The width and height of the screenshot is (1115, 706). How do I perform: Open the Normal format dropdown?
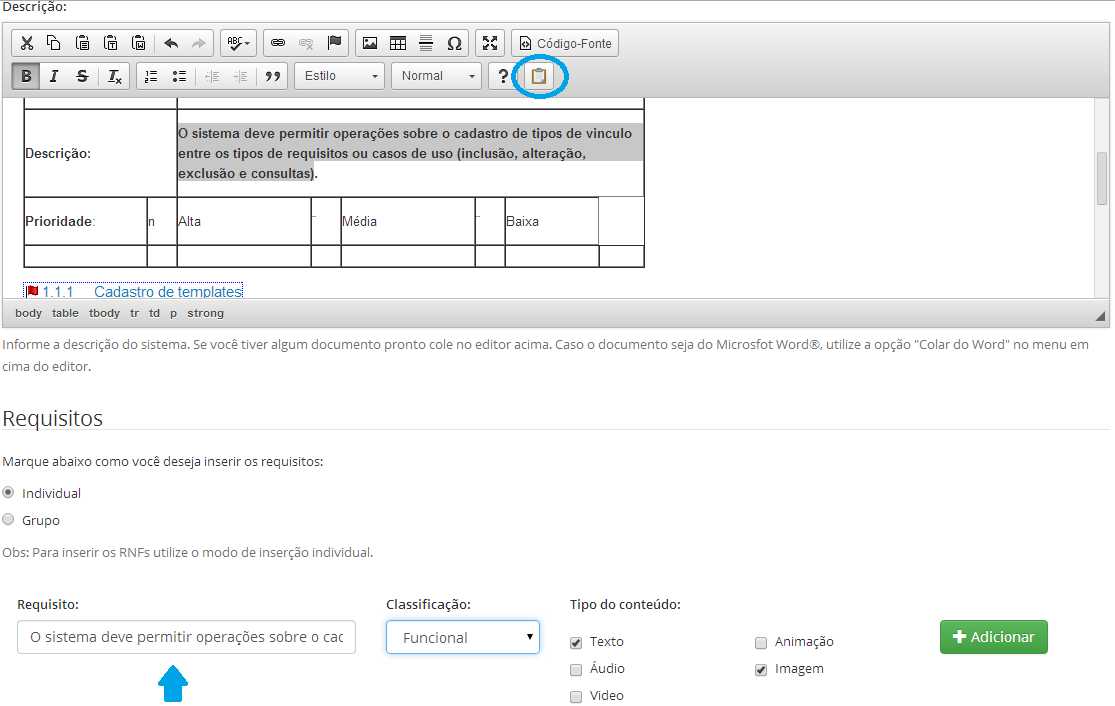[x=437, y=76]
